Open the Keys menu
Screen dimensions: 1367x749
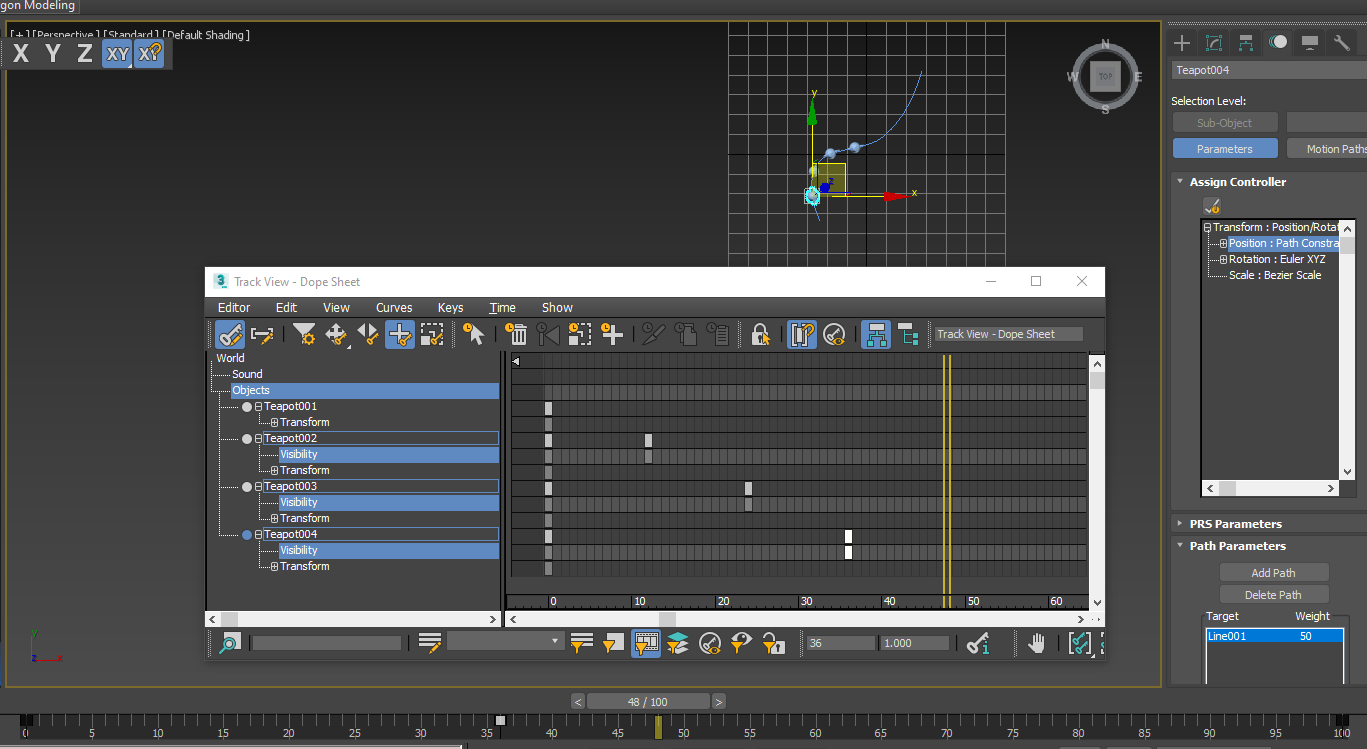point(450,307)
